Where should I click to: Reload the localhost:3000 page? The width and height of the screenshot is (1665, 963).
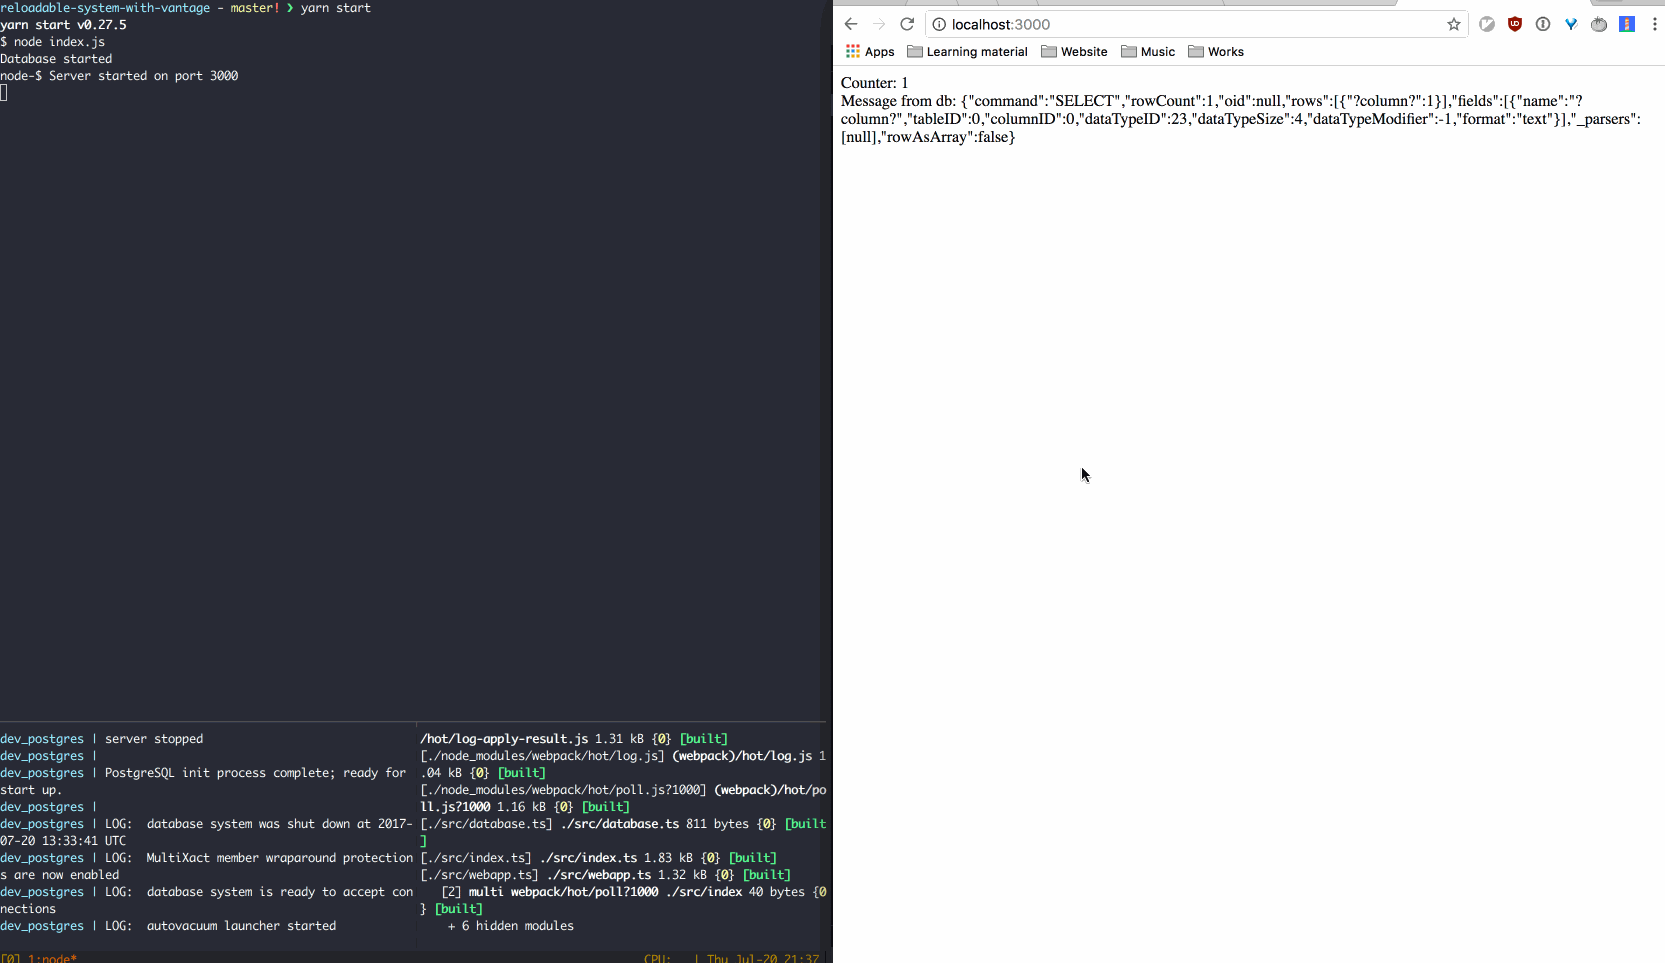907,24
